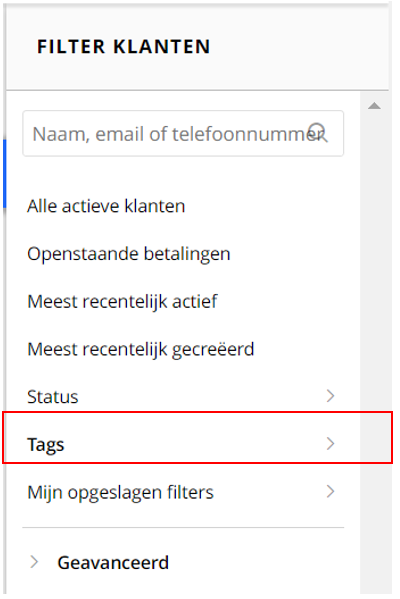Pick Meest recentelijk actief
400x599 pixels.
pos(122,301)
